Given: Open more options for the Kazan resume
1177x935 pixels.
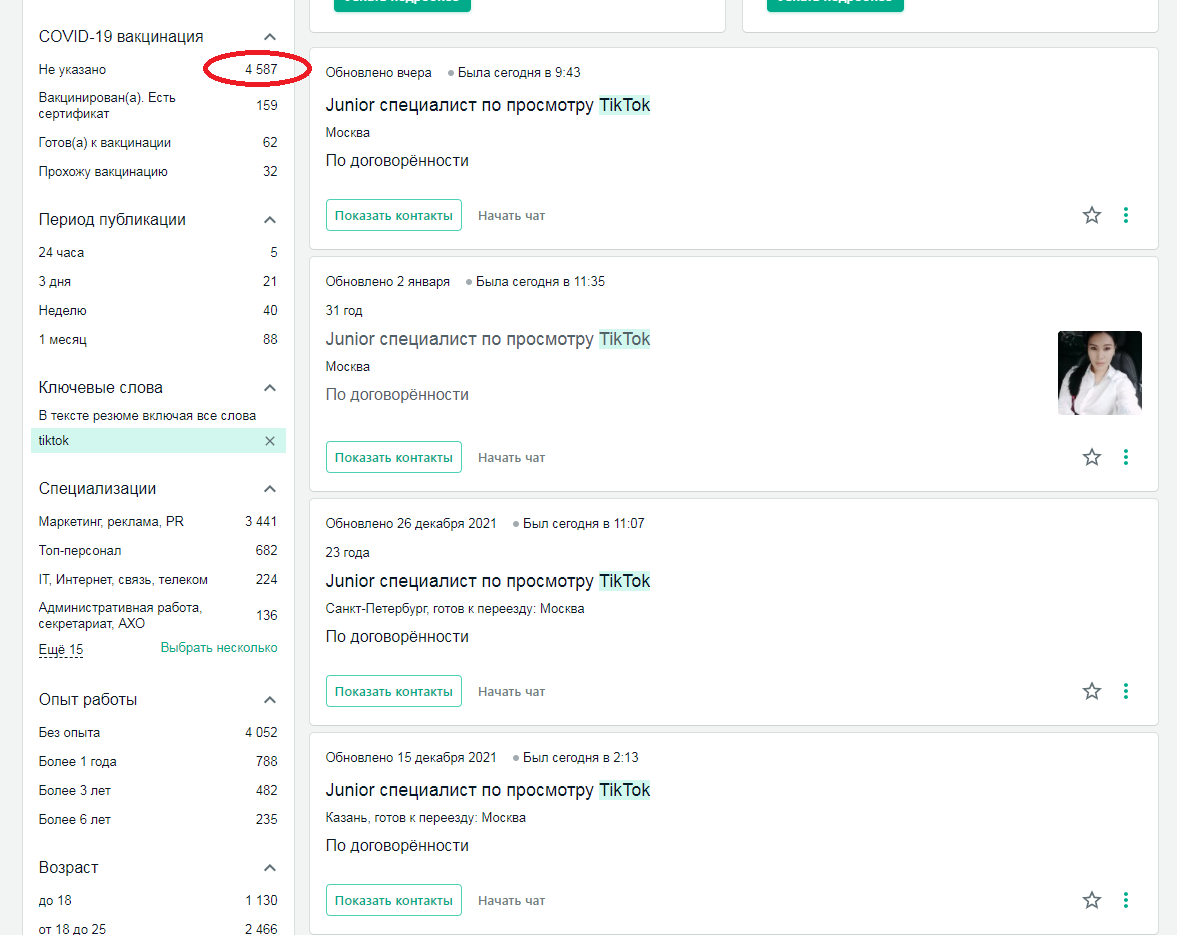Looking at the screenshot, I should point(1125,900).
